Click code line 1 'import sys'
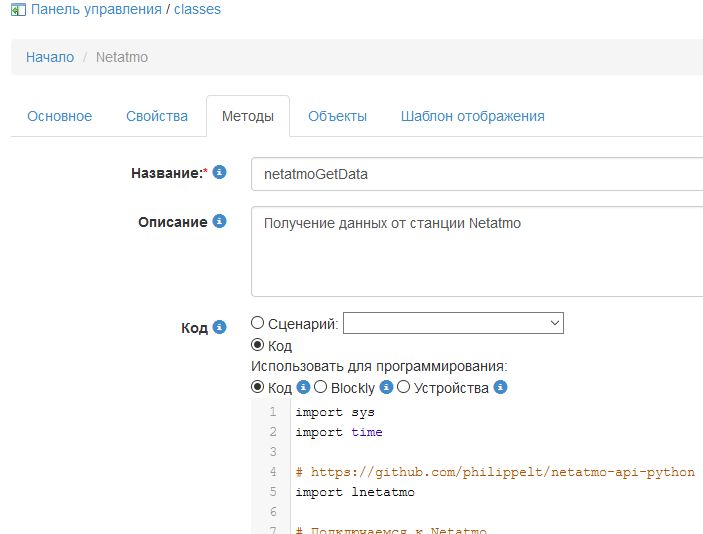The image size is (703, 534). pyautogui.click(x=335, y=412)
